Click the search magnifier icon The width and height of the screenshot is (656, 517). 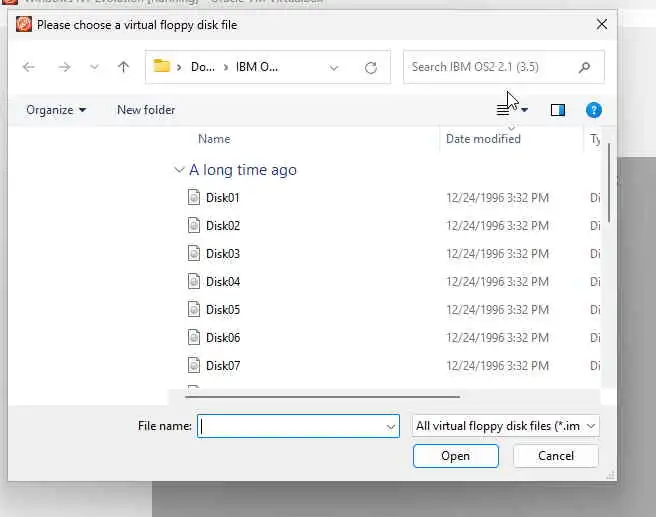coord(584,67)
